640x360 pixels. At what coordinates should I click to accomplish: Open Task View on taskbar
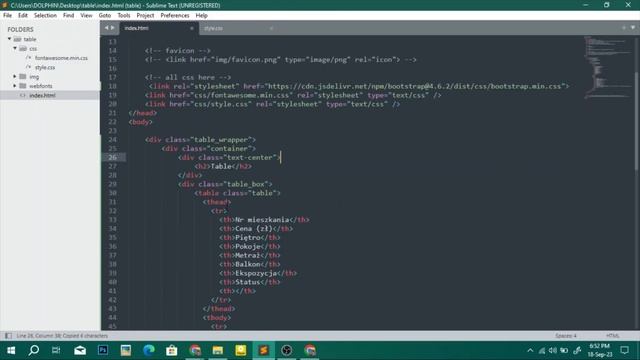pyautogui.click(x=56, y=350)
